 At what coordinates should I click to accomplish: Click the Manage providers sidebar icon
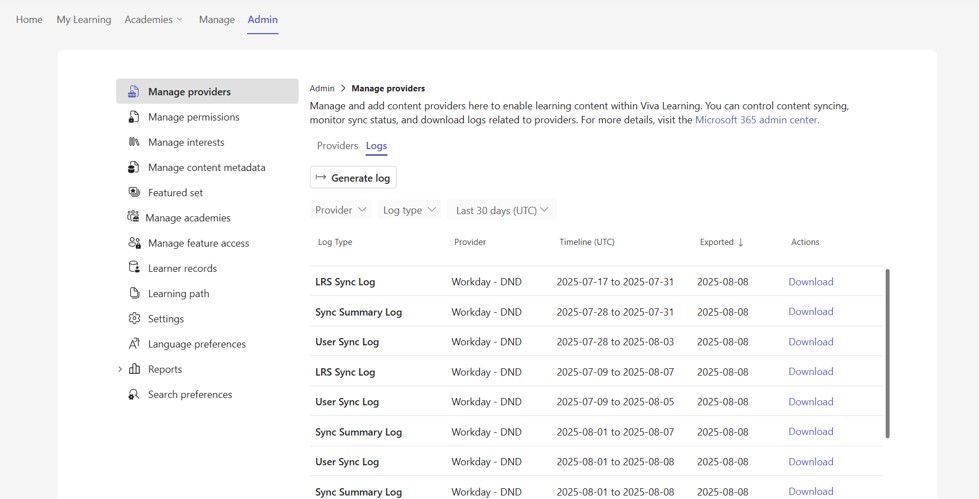coord(134,92)
